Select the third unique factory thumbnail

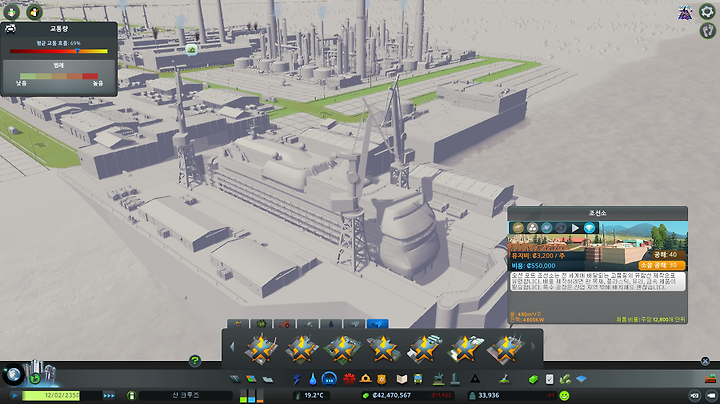342,349
